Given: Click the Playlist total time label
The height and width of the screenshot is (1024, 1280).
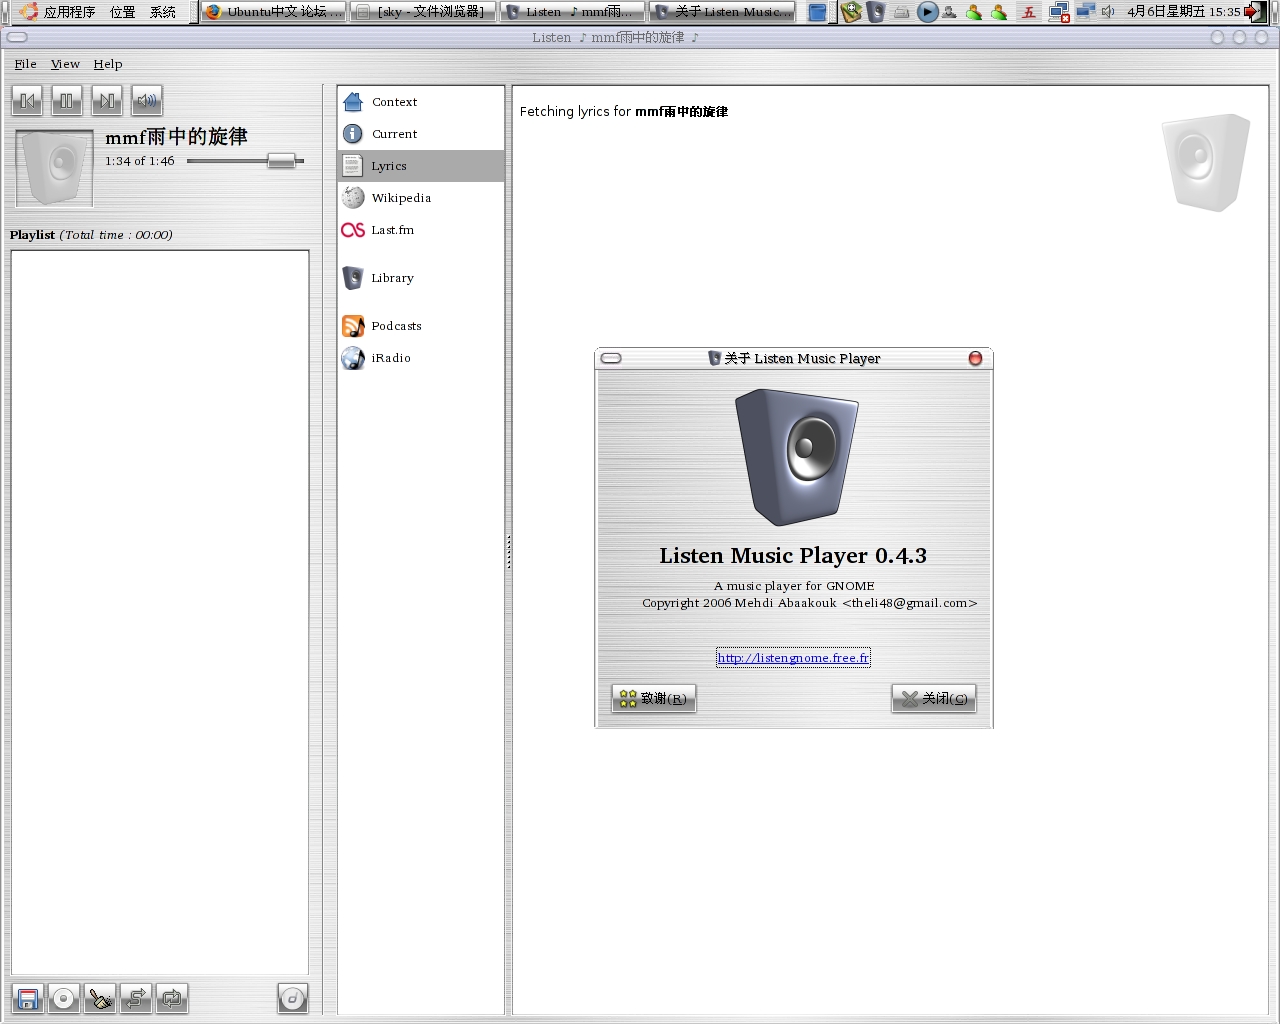Looking at the screenshot, I should [x=91, y=235].
